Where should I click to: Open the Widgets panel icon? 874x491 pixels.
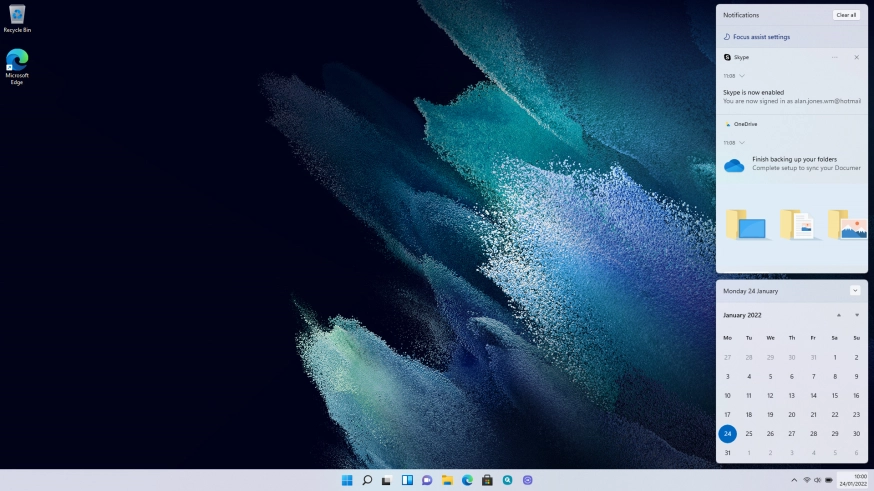coord(407,480)
